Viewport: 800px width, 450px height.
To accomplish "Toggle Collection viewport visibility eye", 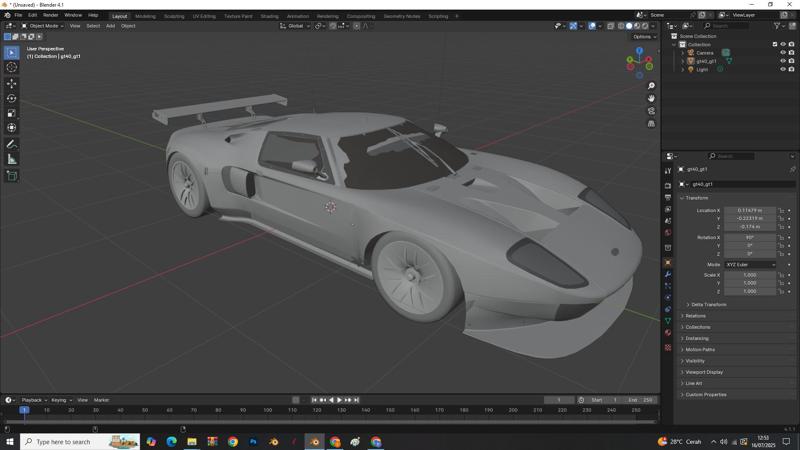I will [x=783, y=44].
